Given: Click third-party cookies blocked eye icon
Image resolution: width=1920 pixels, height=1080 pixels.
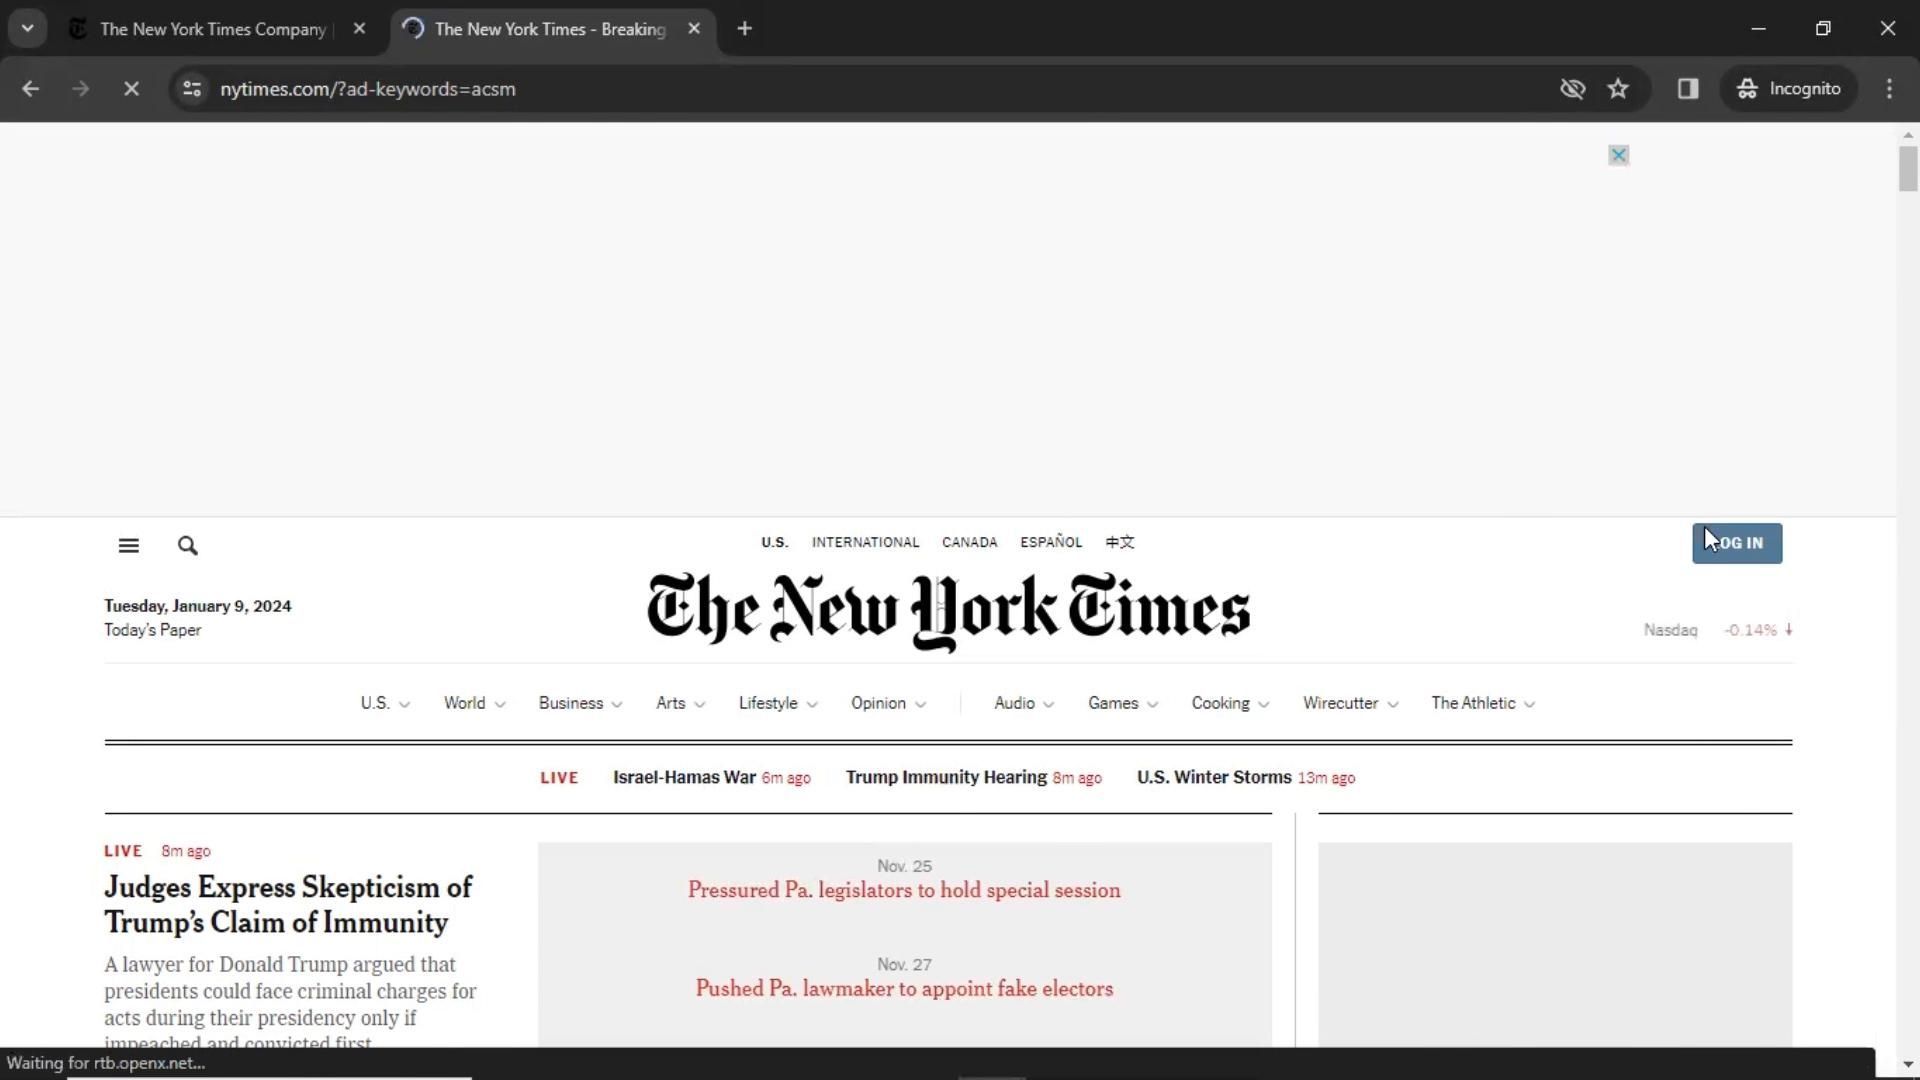Looking at the screenshot, I should pyautogui.click(x=1572, y=89).
